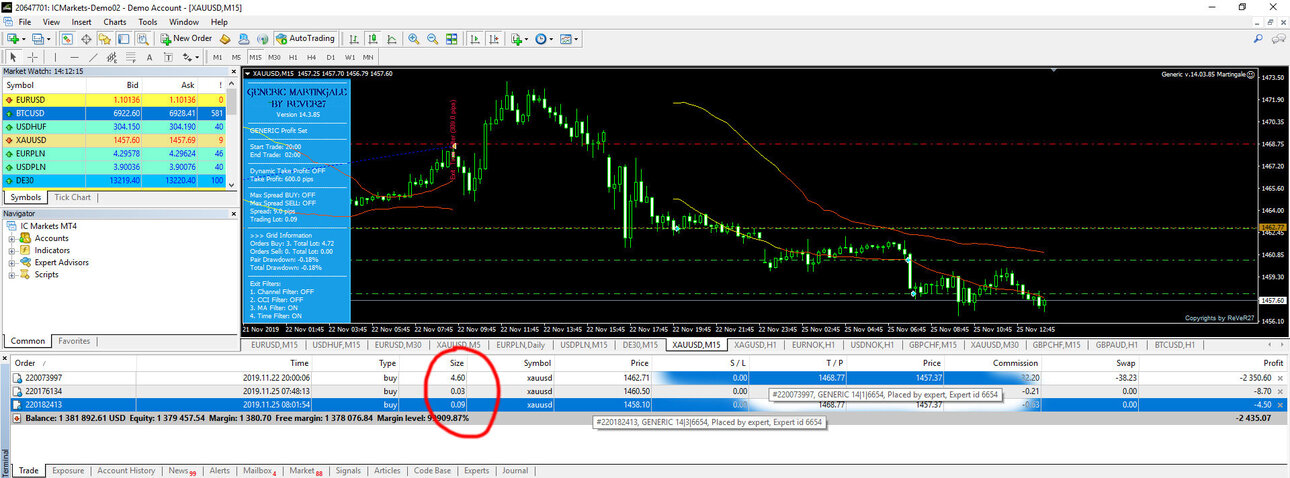Sort orders by the Size column header
Viewport: 1290px width, 478px height.
tap(456, 363)
